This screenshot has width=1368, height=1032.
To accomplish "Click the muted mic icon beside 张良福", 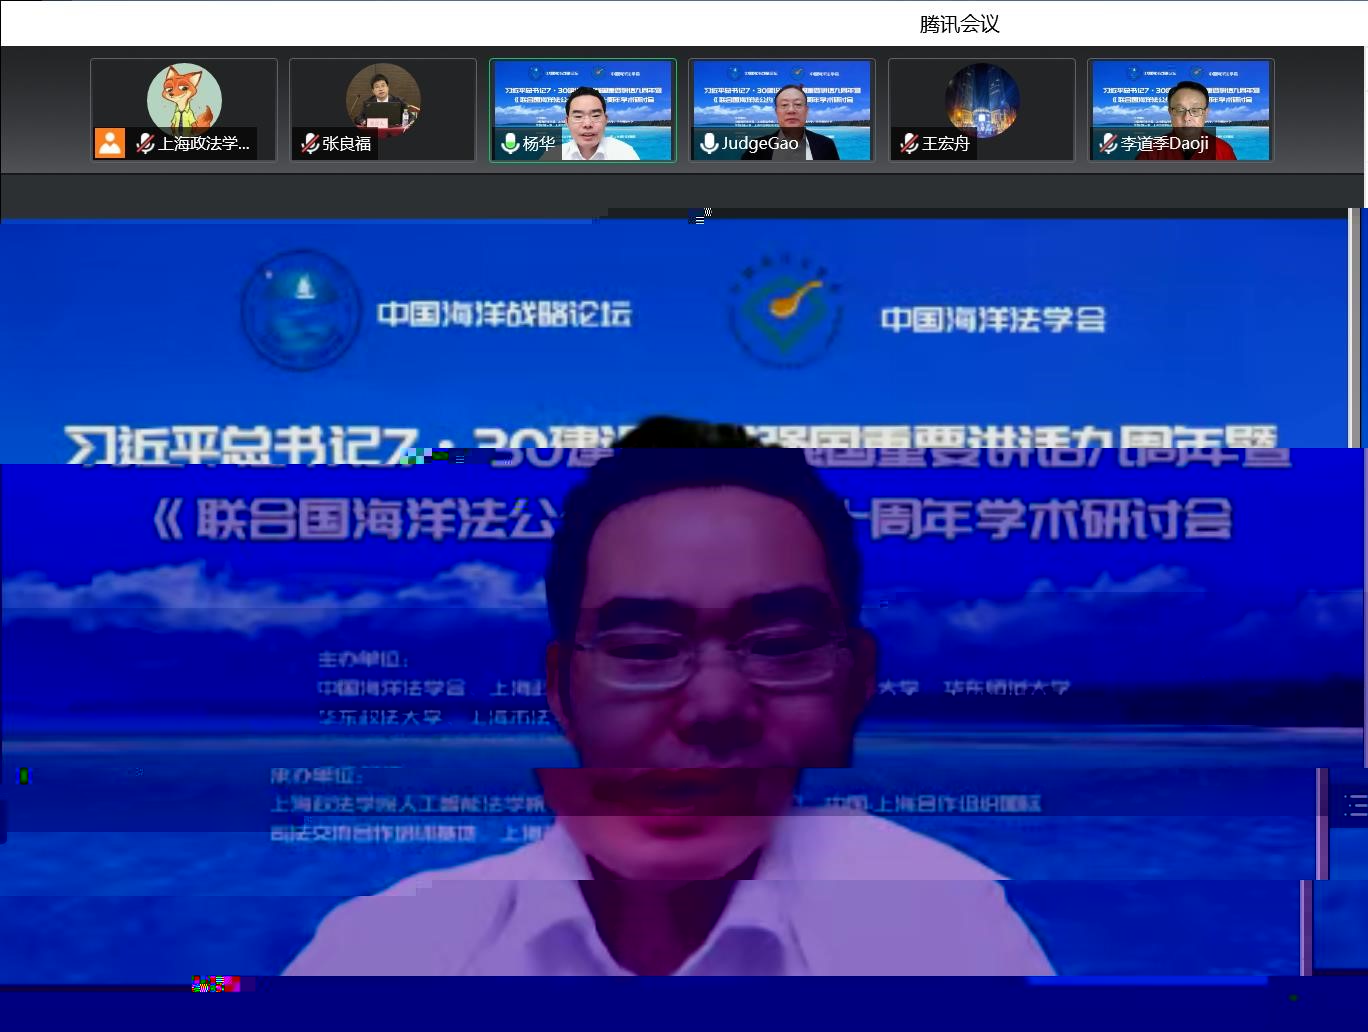I will [x=310, y=144].
